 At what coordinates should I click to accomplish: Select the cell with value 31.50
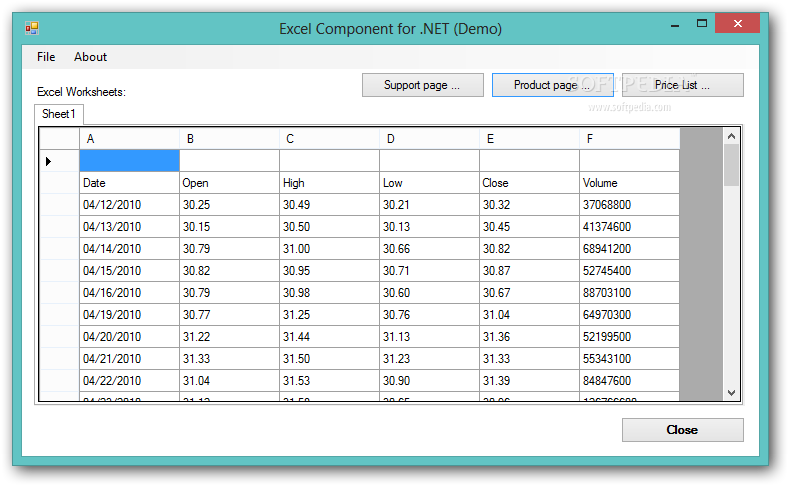330,359
